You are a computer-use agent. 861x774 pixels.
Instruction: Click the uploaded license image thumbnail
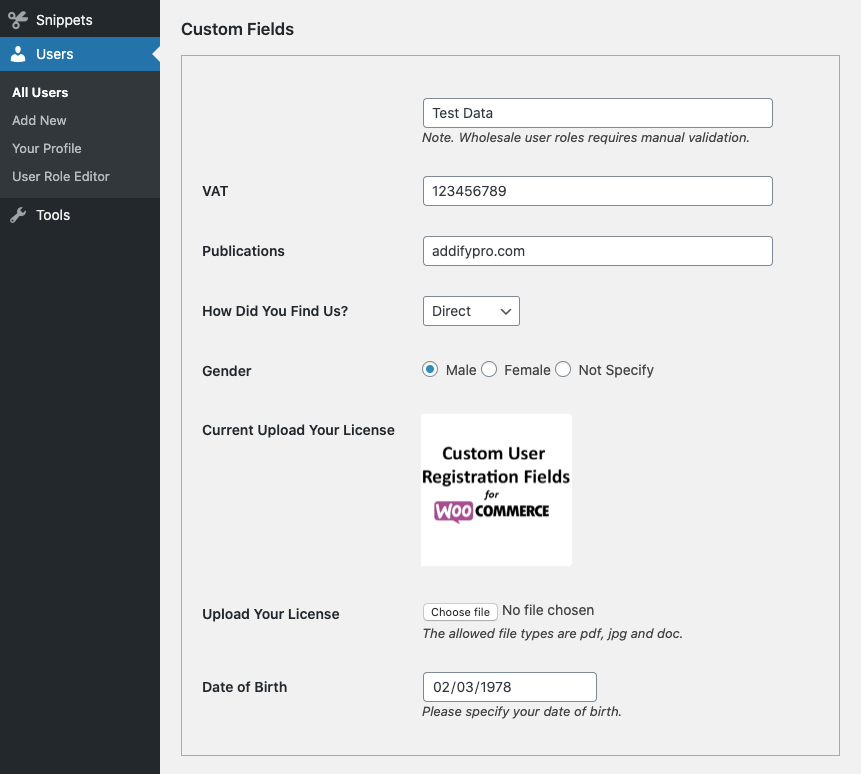pos(496,490)
